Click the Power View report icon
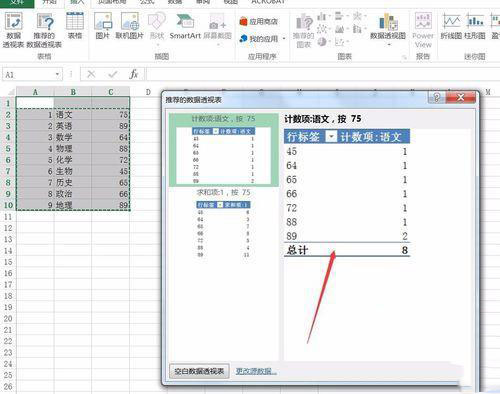This screenshot has width=500, height=394. tap(423, 21)
